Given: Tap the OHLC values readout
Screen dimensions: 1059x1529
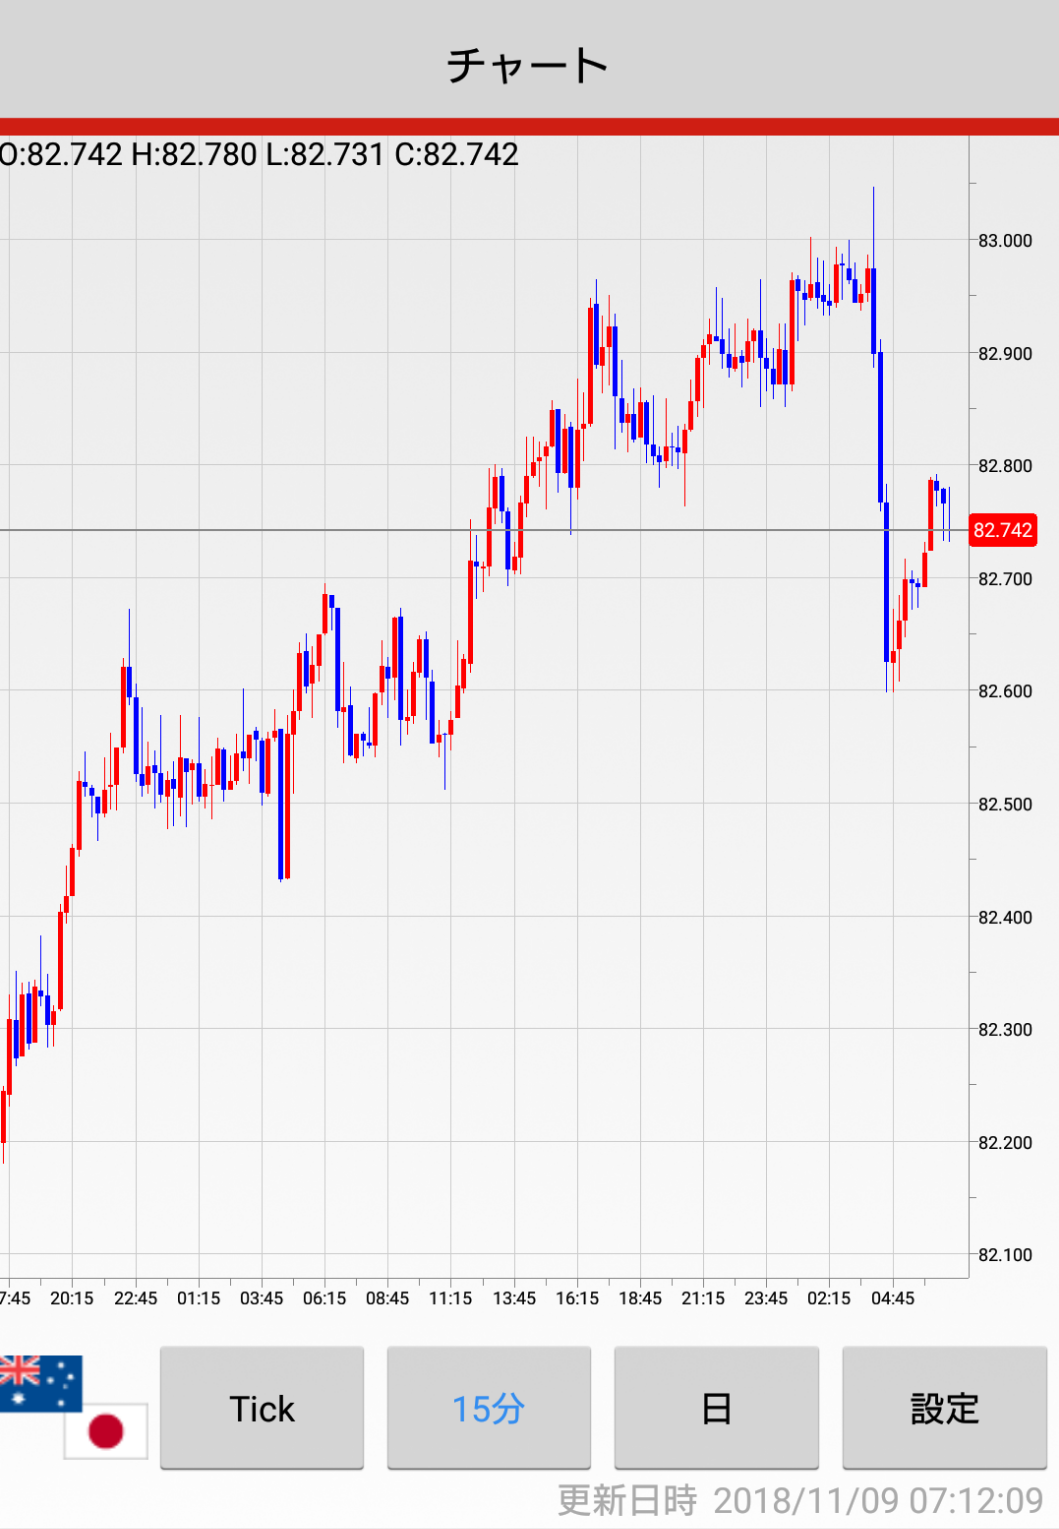Looking at the screenshot, I should pyautogui.click(x=260, y=155).
